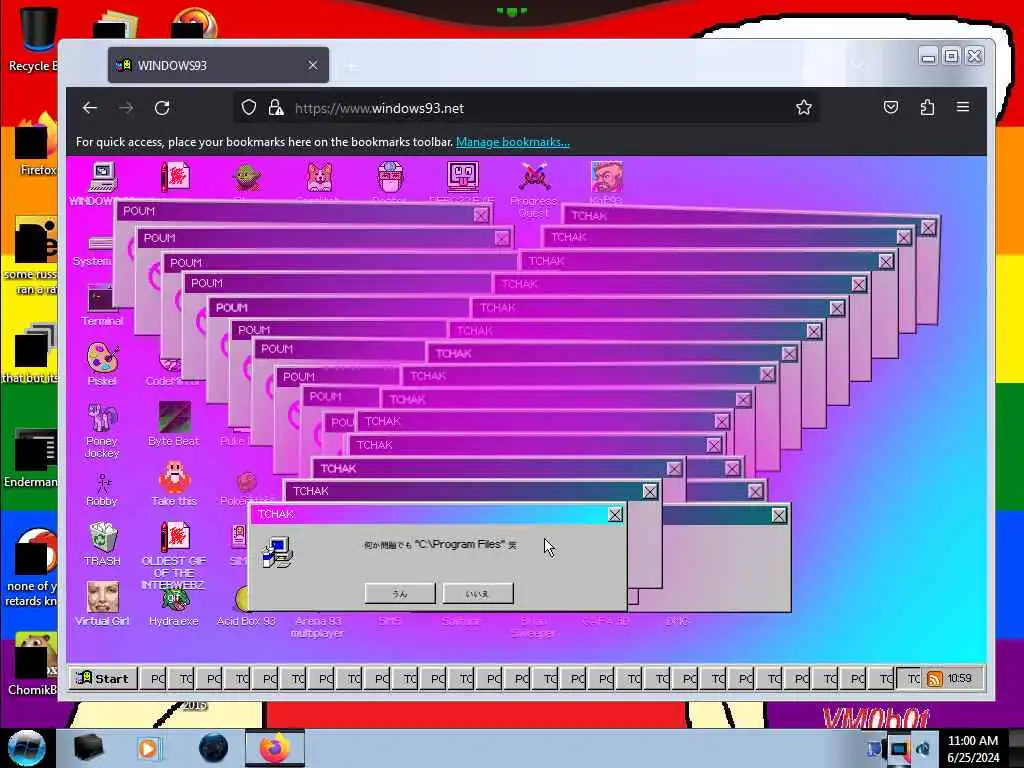
Task: Click the Firefox forward arrow
Action: click(x=126, y=108)
